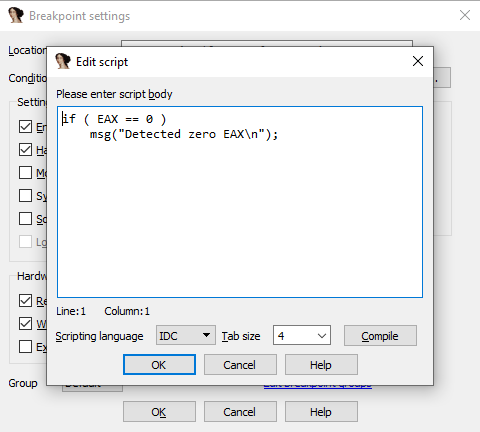Viewport: 480px width, 432px height.
Task: Click OK in Breakpoint settings window
Action: 159,412
